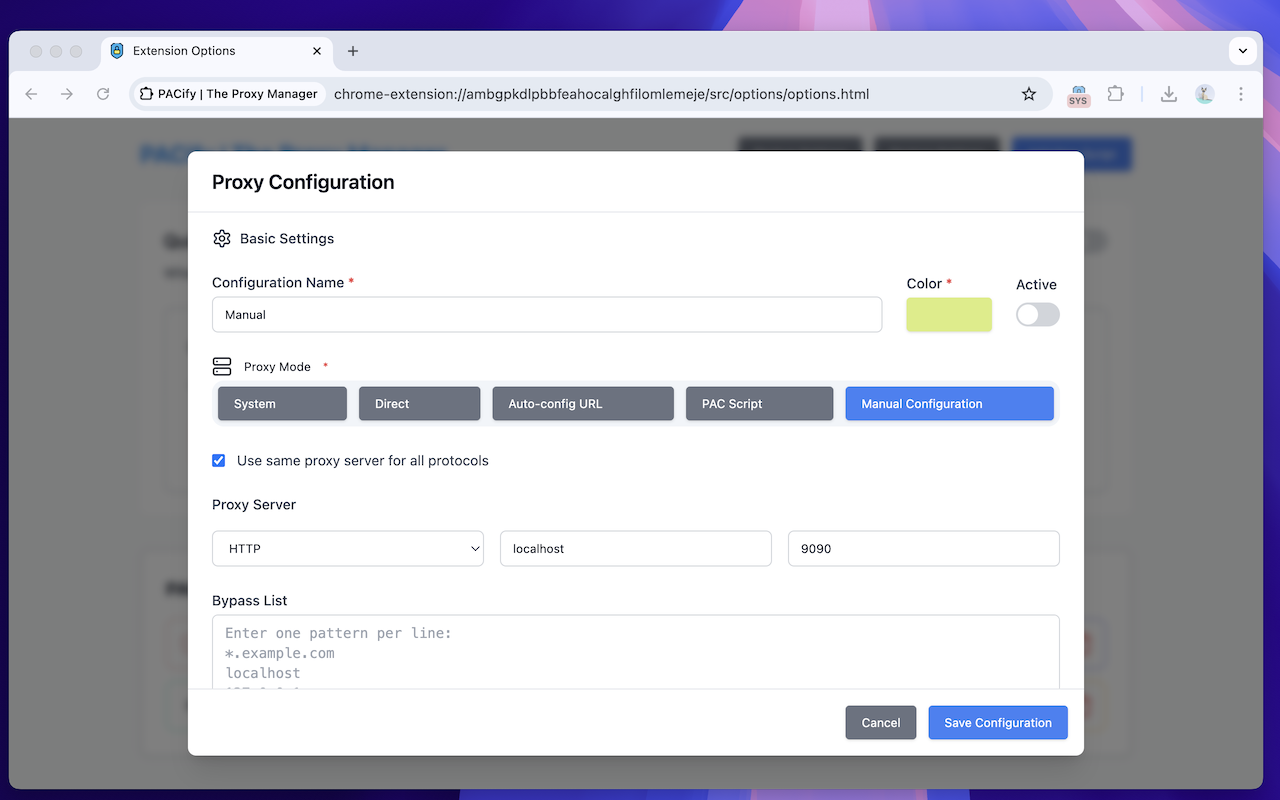Image resolution: width=1280 pixels, height=800 pixels.
Task: Open the yellow-green Color swatch
Action: coord(949,315)
